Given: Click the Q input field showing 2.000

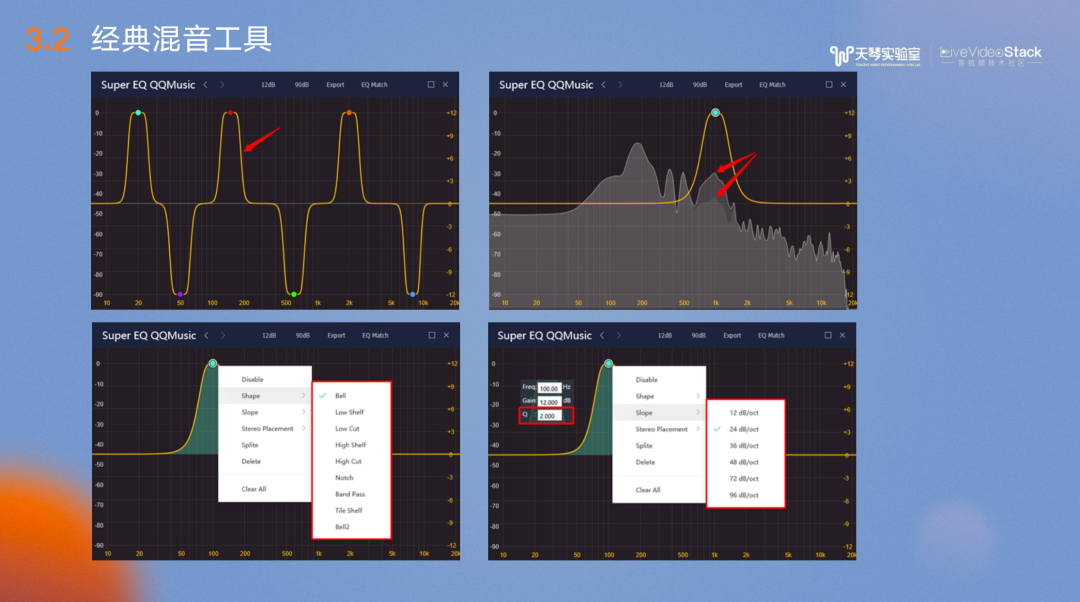Looking at the screenshot, I should pyautogui.click(x=549, y=415).
